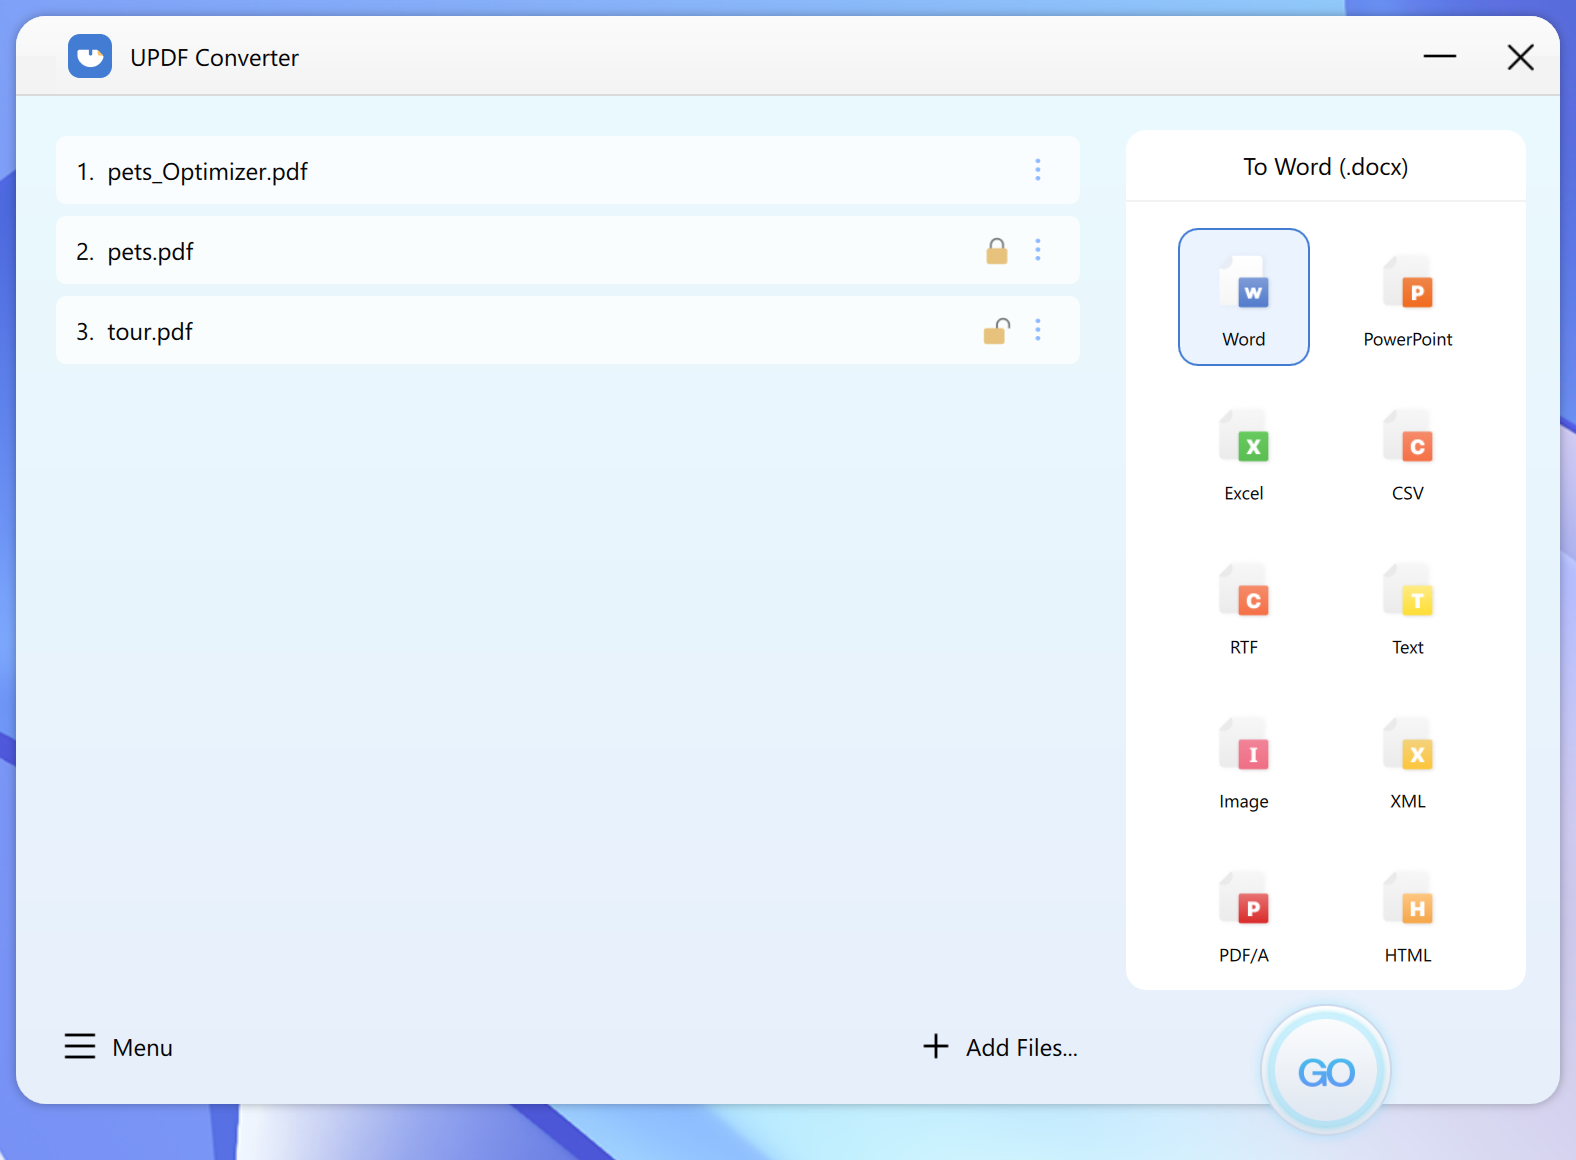Viewport: 1576px width, 1160px height.
Task: Click Add Files to import PDFs
Action: [1000, 1047]
